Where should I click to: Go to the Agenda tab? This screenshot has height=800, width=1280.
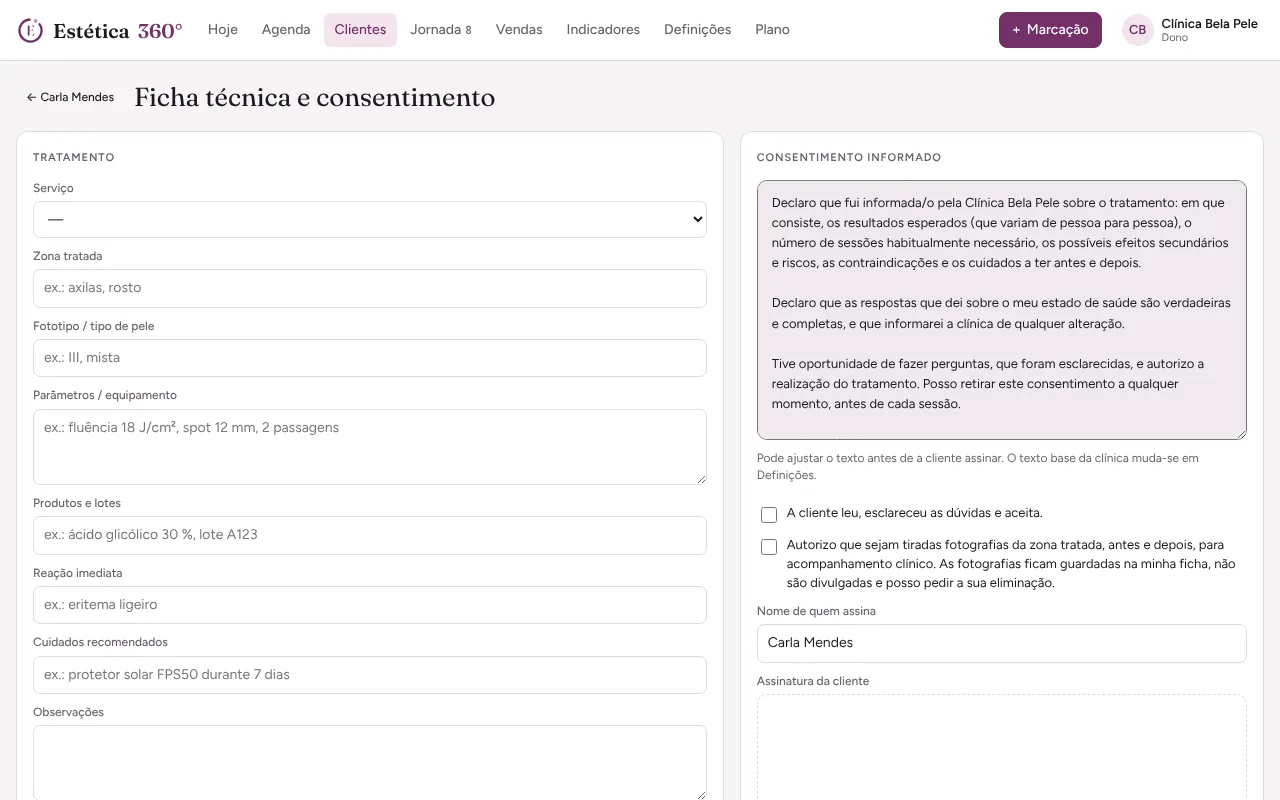pyautogui.click(x=286, y=30)
